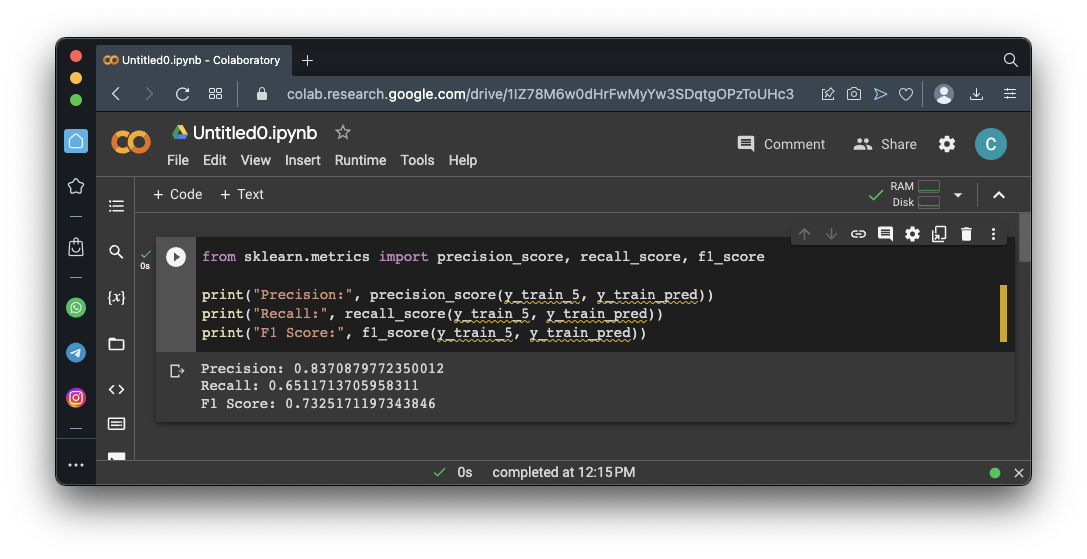Open the Insert menu
1087x559 pixels.
(x=302, y=160)
